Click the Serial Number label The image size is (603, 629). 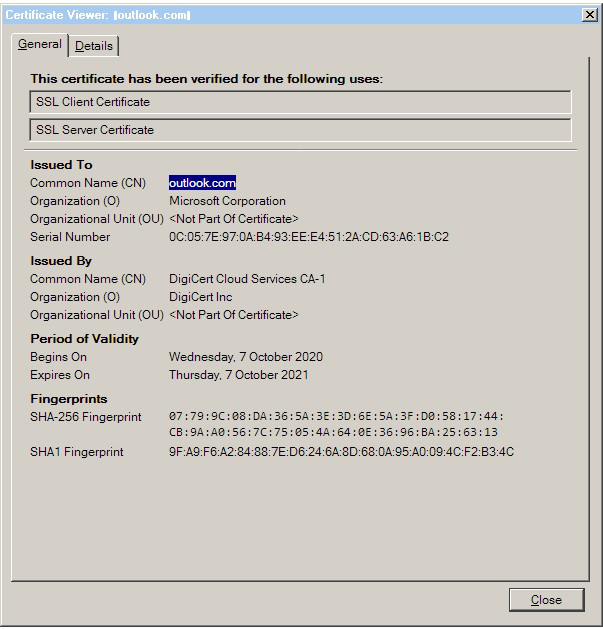(70, 237)
